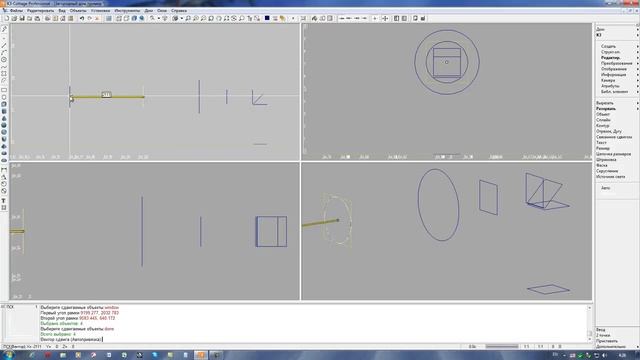Create a new file via toolbar icon
The width and height of the screenshot is (640, 360).
[7, 18]
